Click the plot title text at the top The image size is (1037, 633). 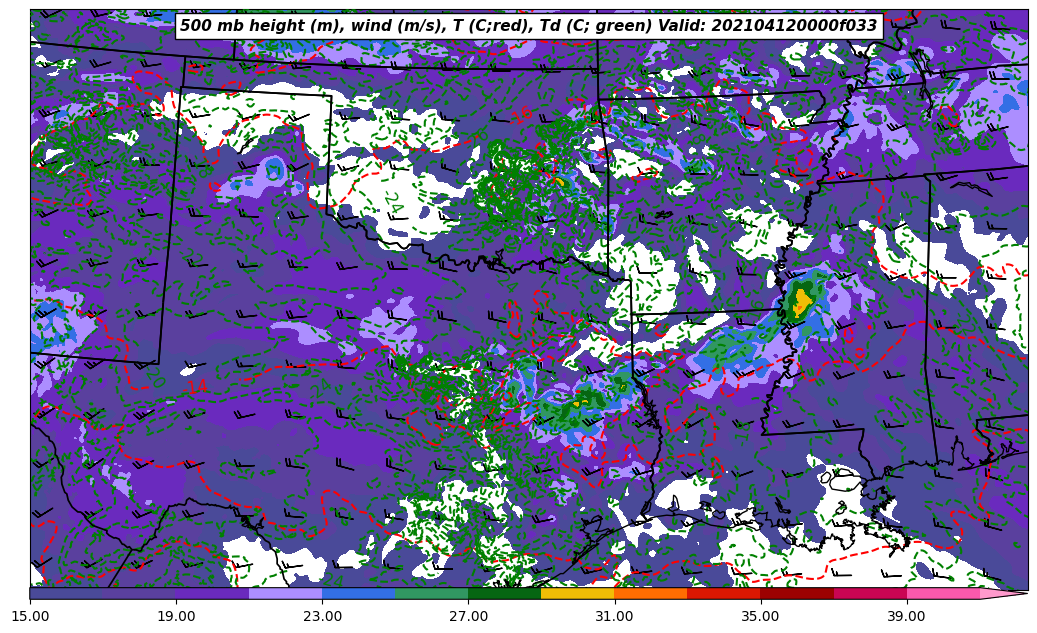(x=528, y=26)
